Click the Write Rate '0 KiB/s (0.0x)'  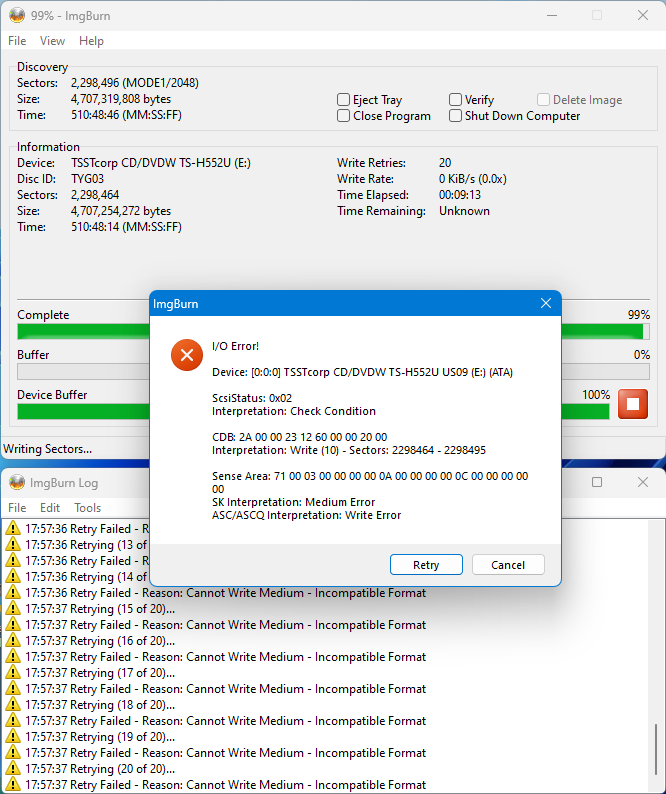473,179
